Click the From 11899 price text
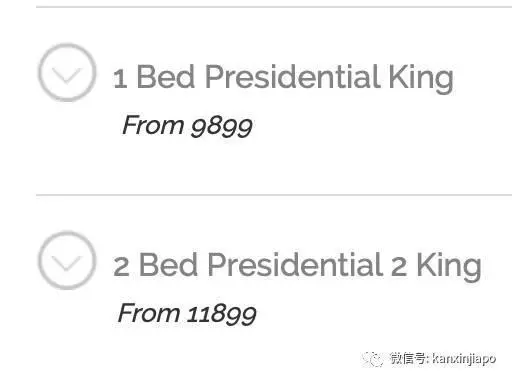This screenshot has width=512, height=382. (187, 313)
